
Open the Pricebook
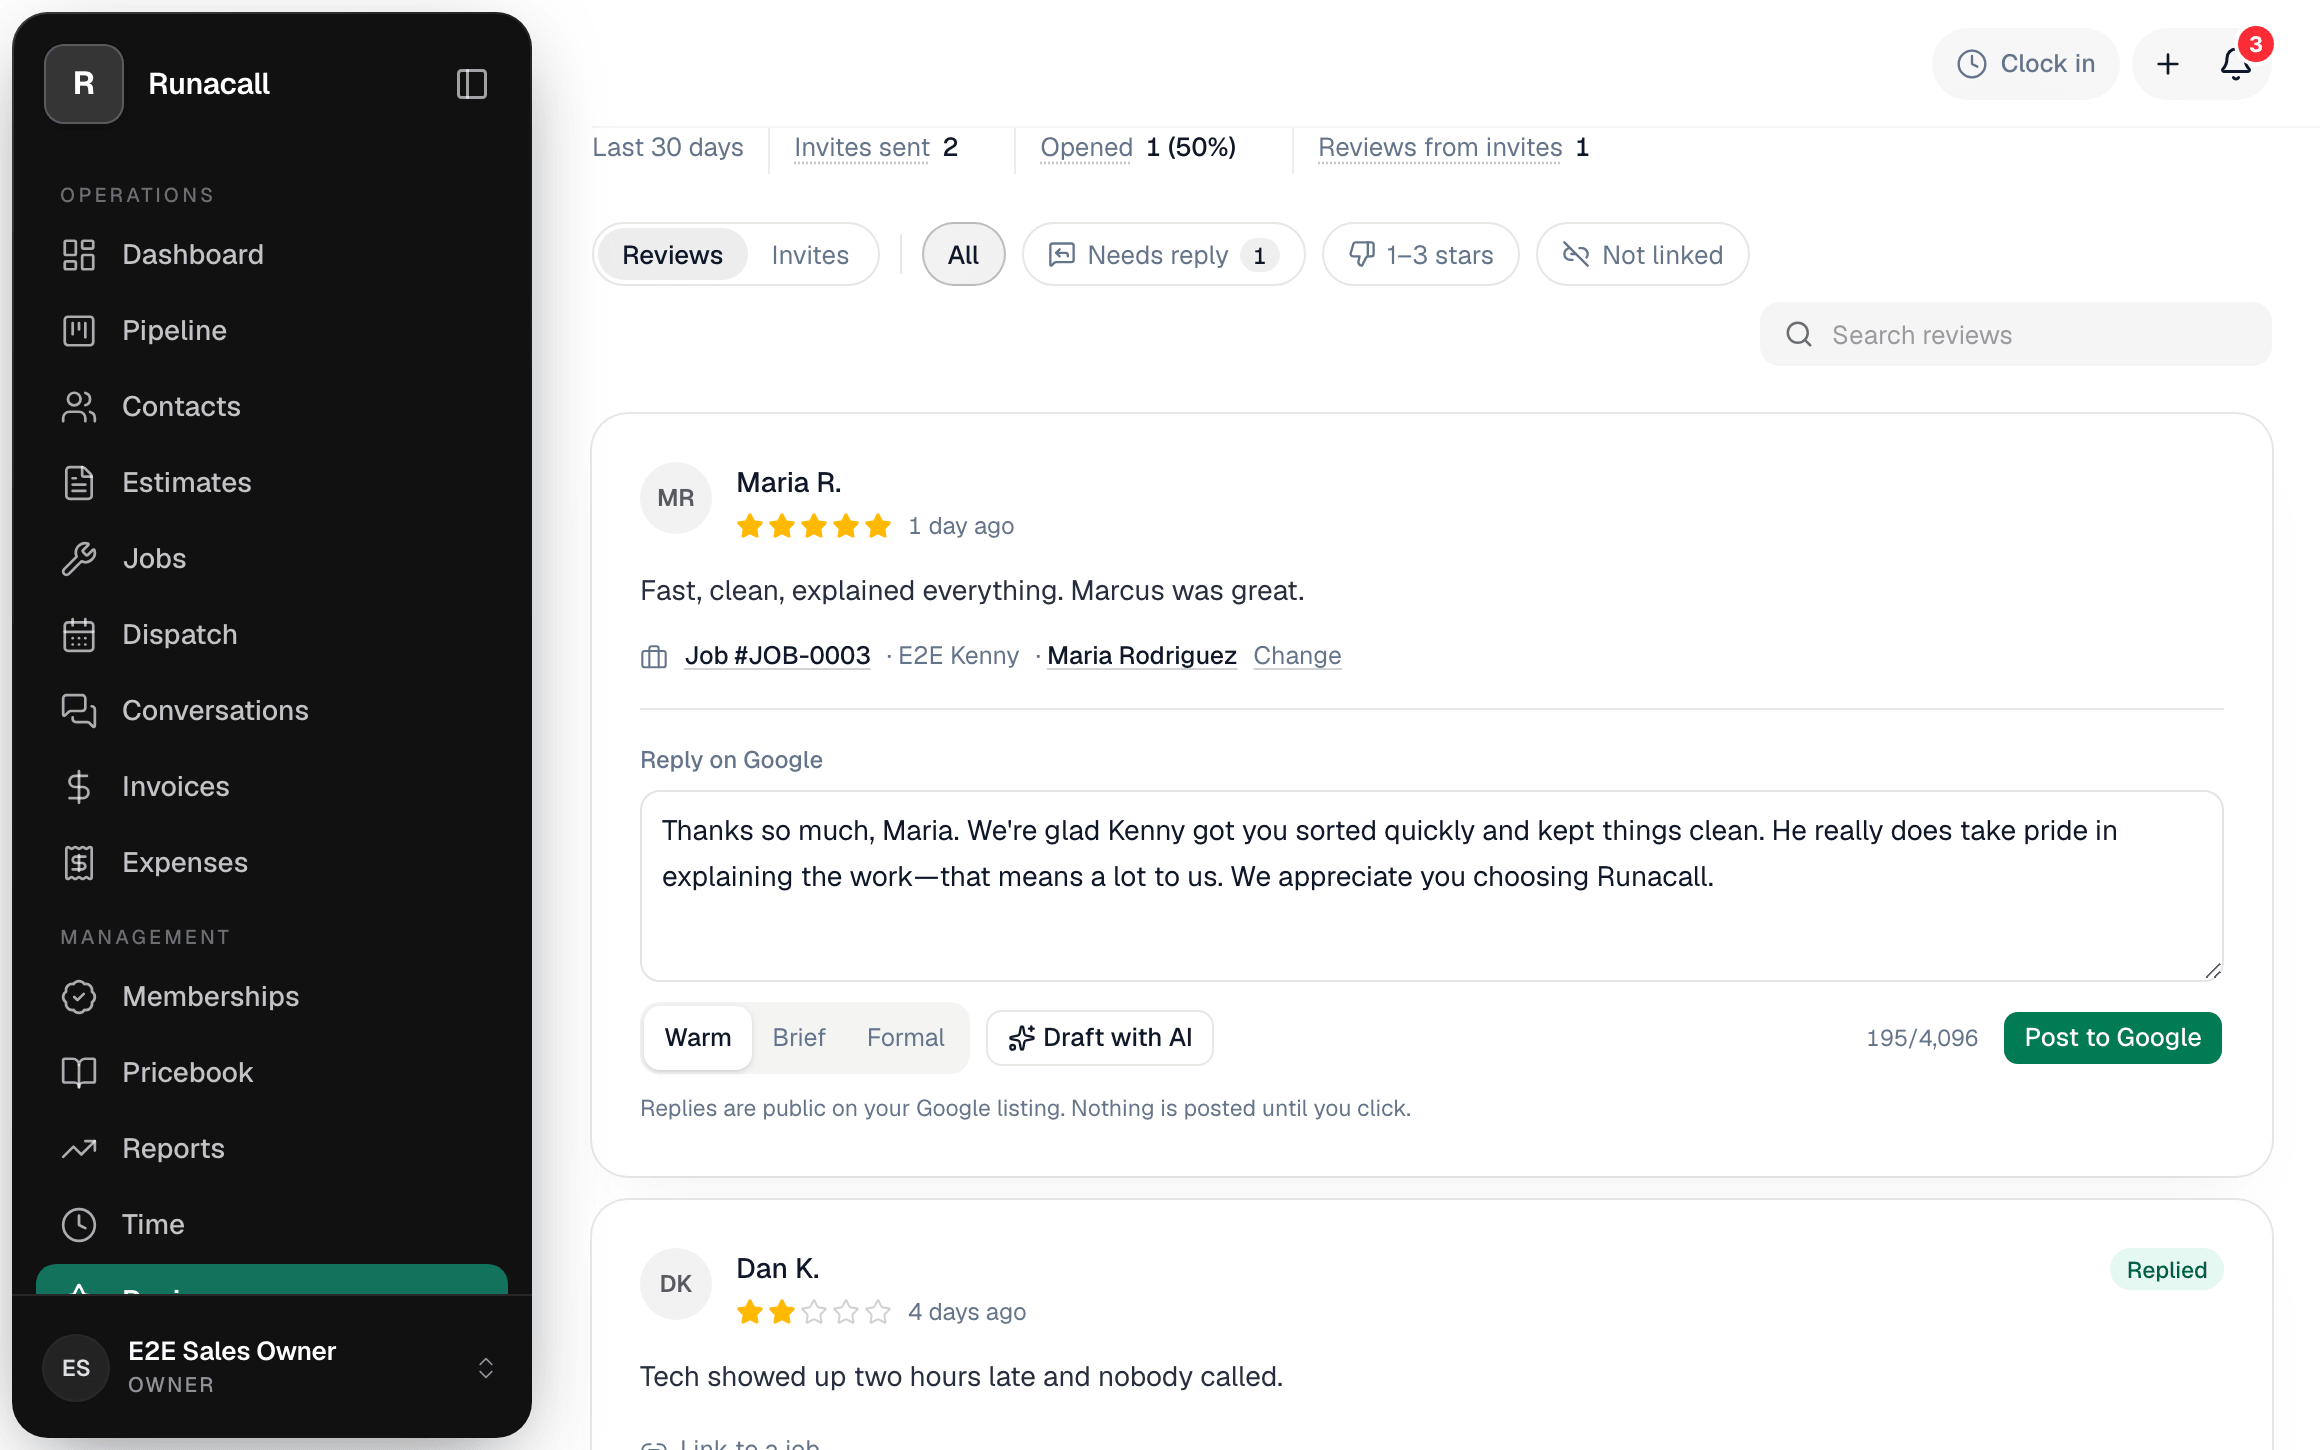click(271, 1072)
